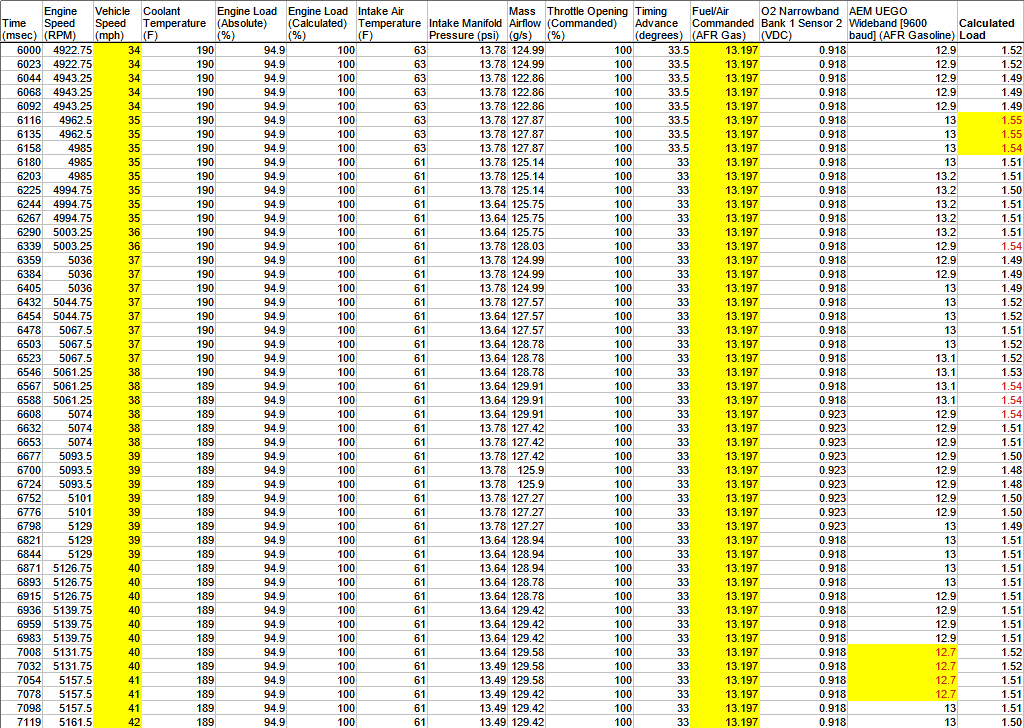Select the vehicle speed cell showing 42
This screenshot has width=1024, height=728.
[118, 722]
